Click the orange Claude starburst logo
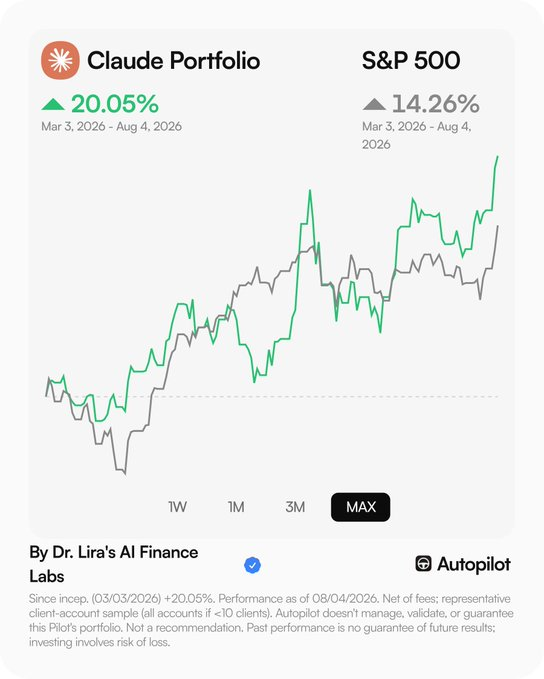 click(60, 60)
